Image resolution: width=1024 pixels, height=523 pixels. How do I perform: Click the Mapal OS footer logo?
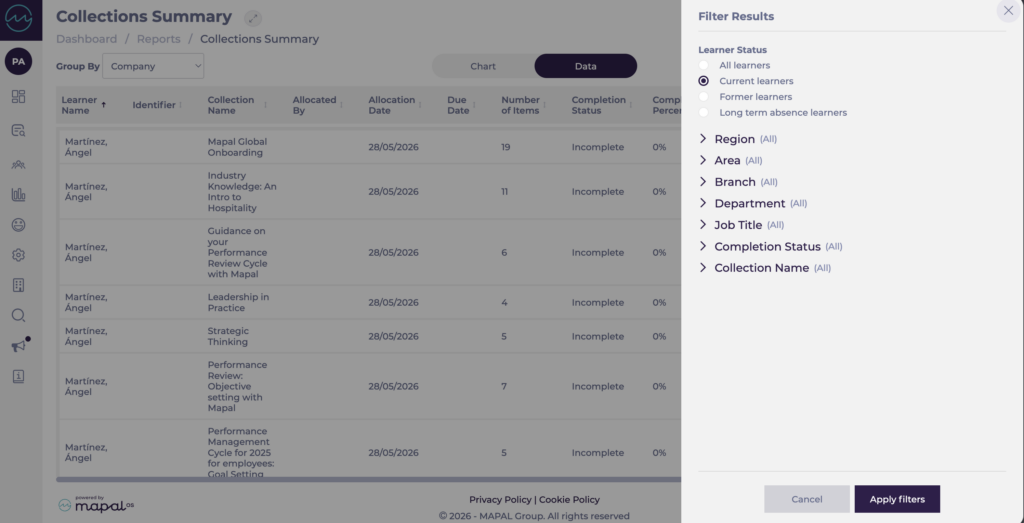[x=96, y=504]
